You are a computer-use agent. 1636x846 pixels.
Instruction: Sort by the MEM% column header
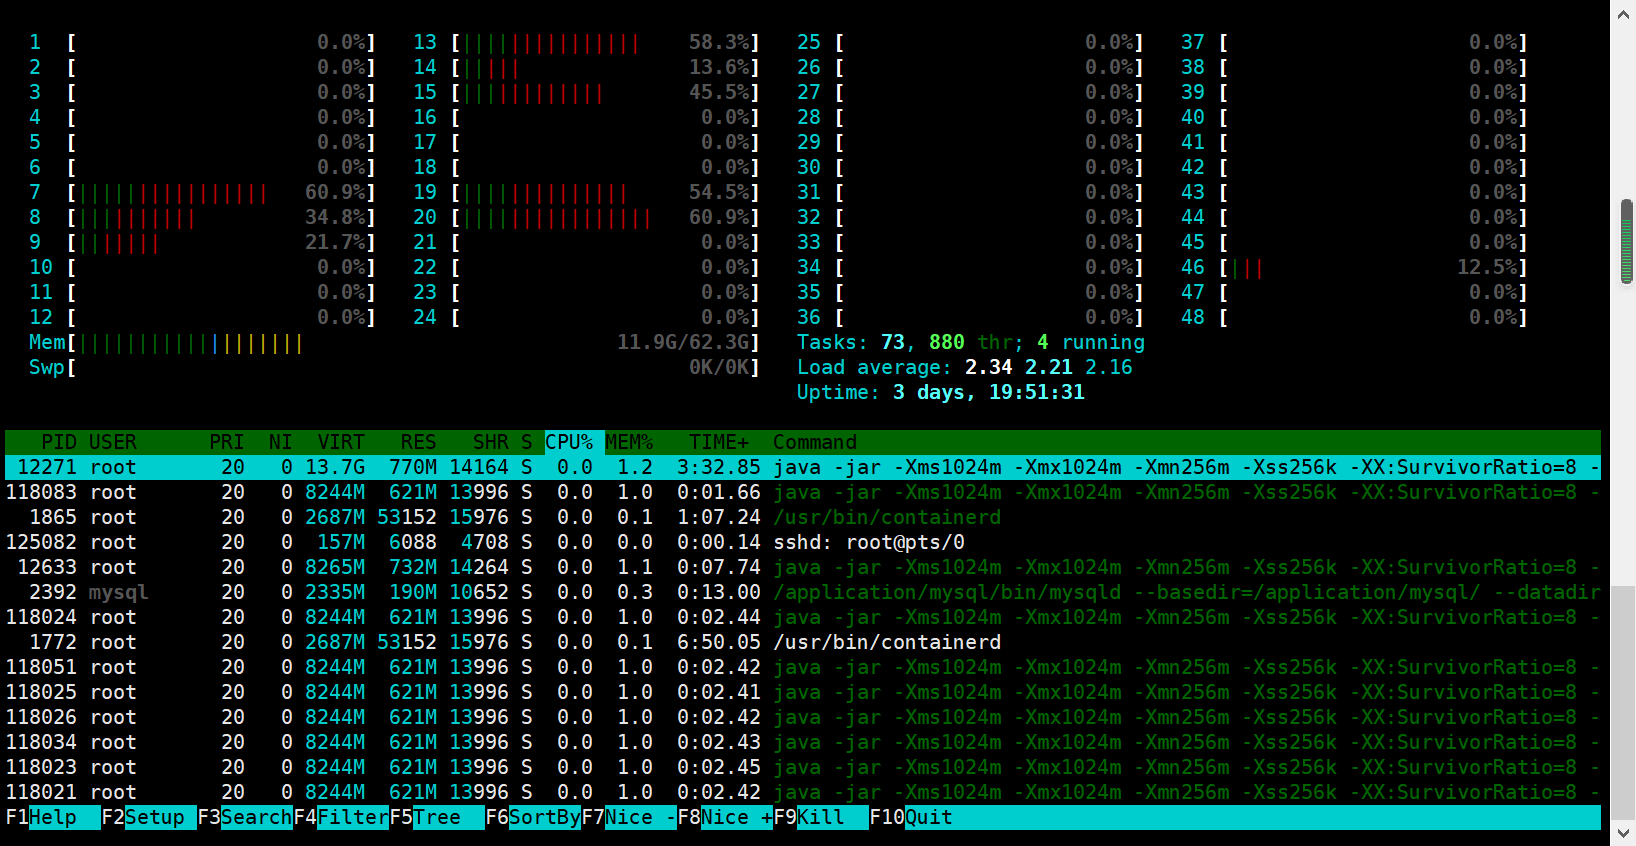point(629,442)
